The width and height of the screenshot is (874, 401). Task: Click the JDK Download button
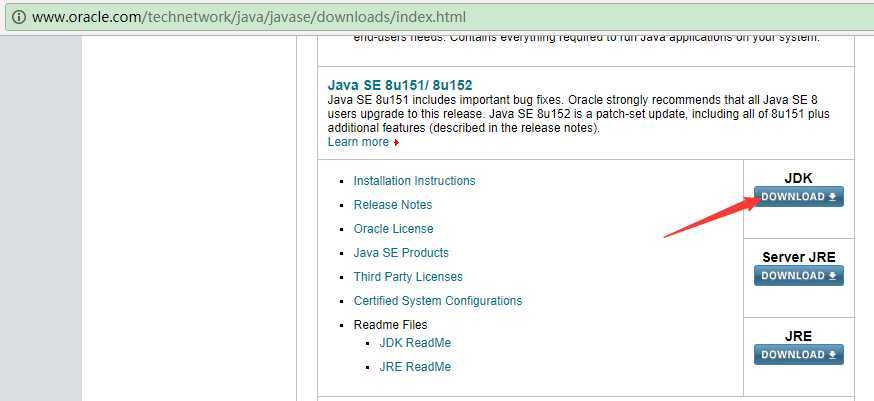click(798, 196)
